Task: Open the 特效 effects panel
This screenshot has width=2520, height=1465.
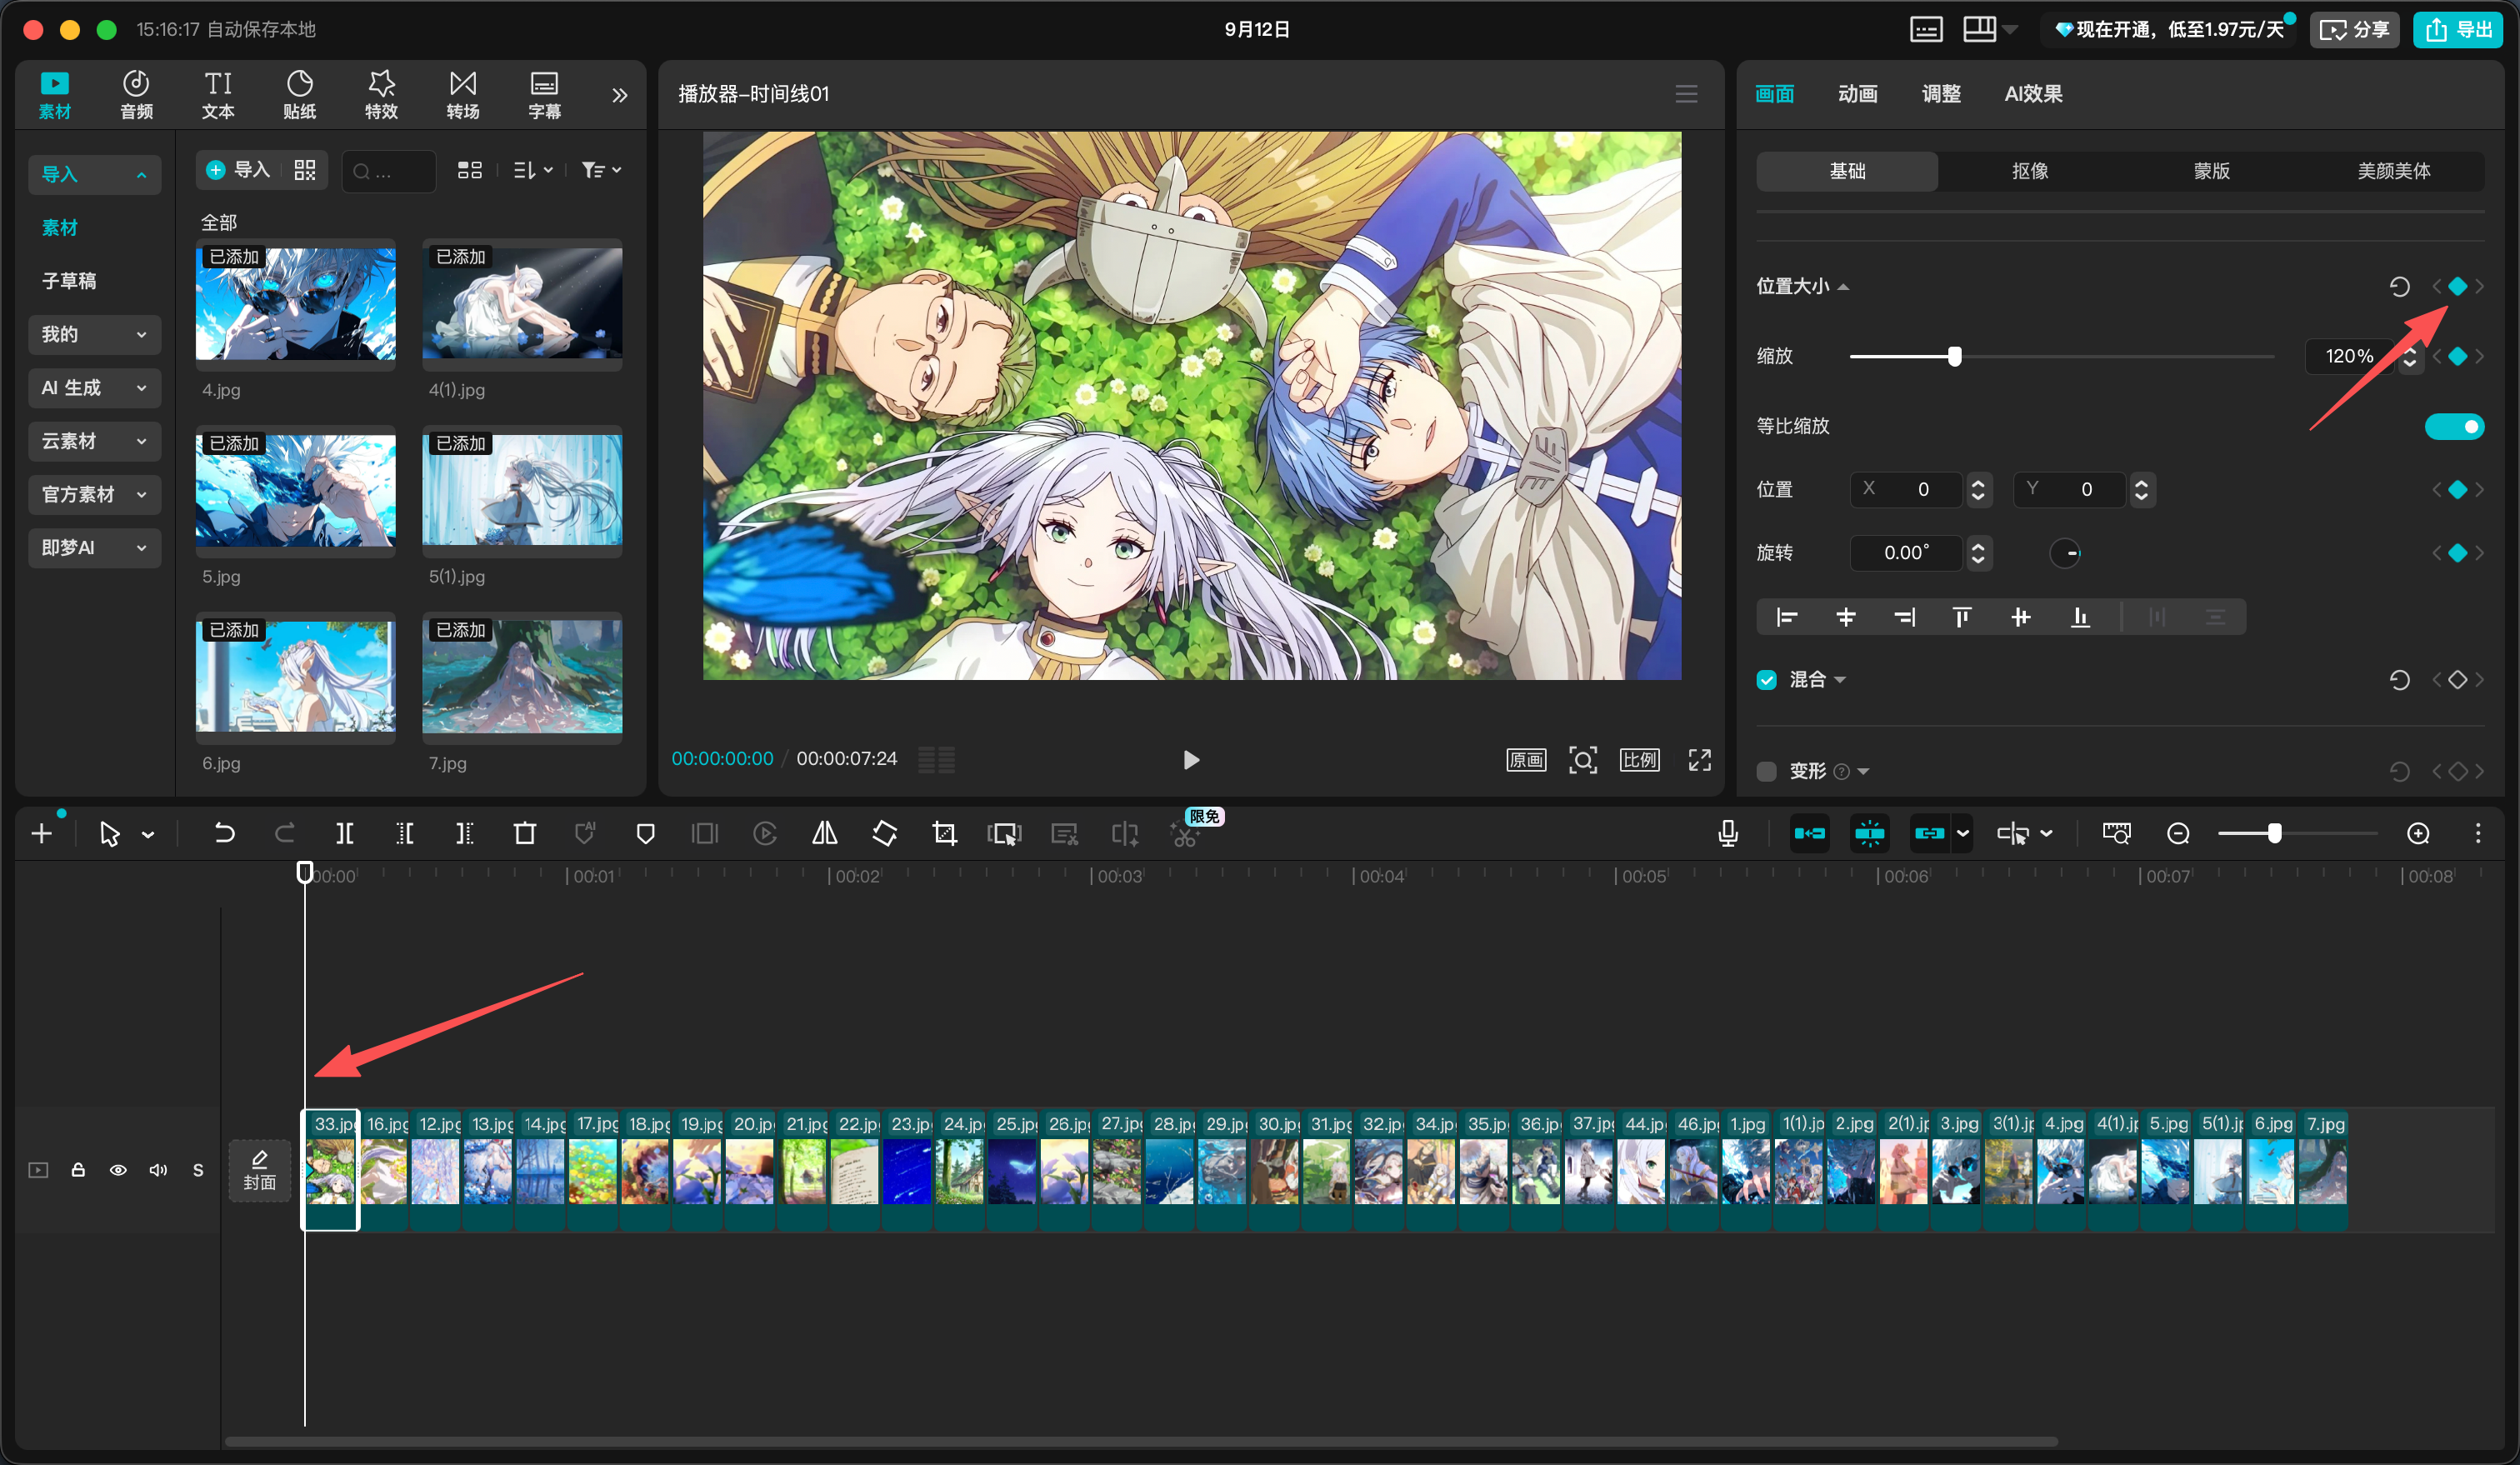Action: point(381,95)
